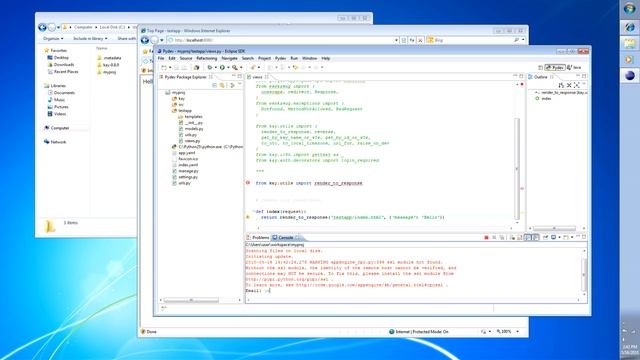
Task: Click the Display Selected Console icon
Action: [x=553, y=238]
